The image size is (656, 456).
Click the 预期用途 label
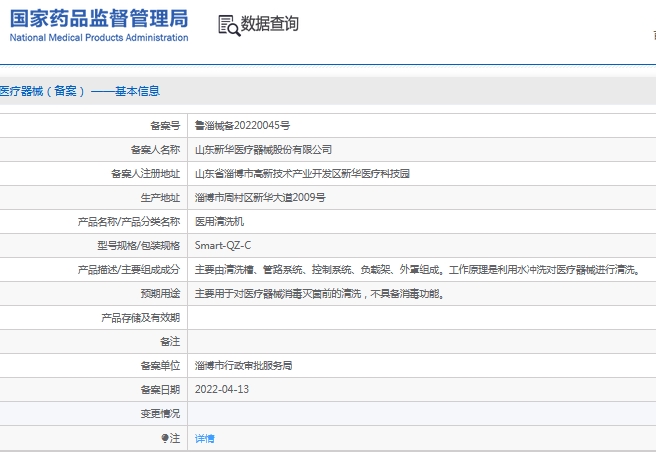point(160,294)
